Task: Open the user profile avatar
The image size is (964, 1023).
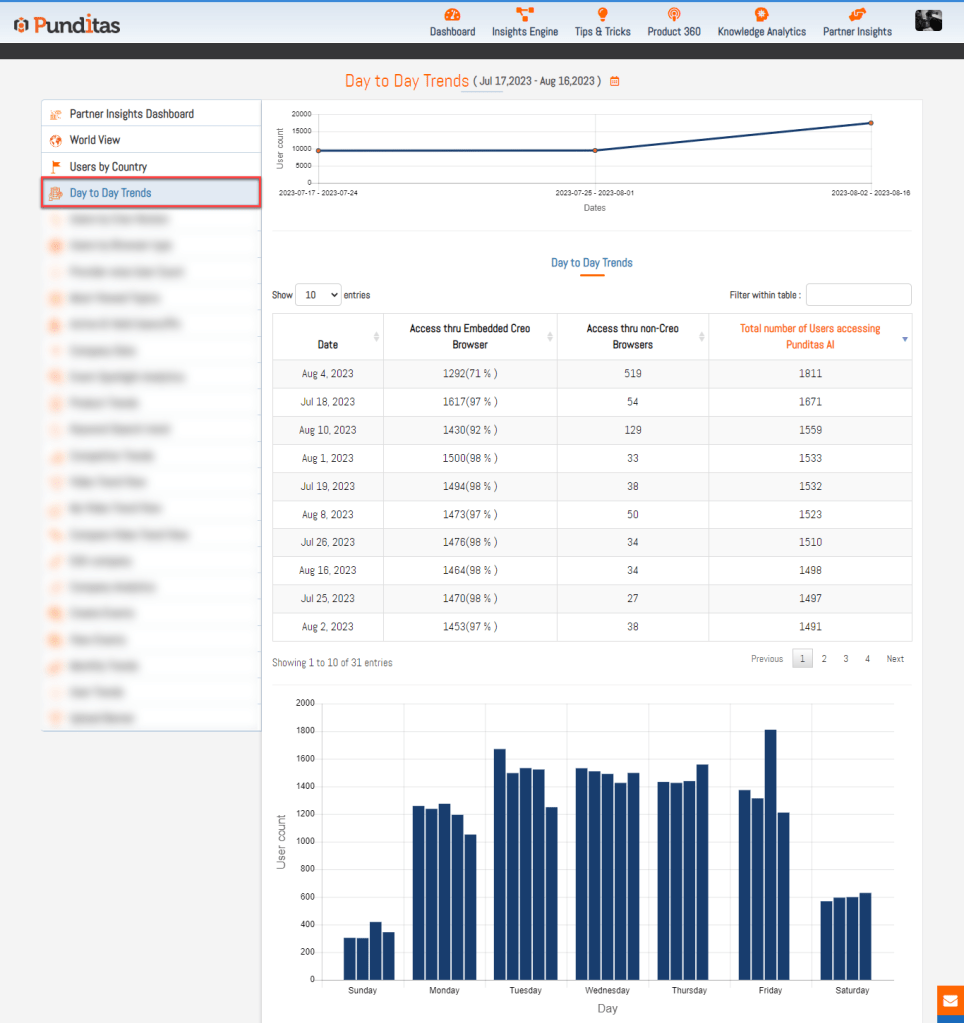Action: (928, 20)
